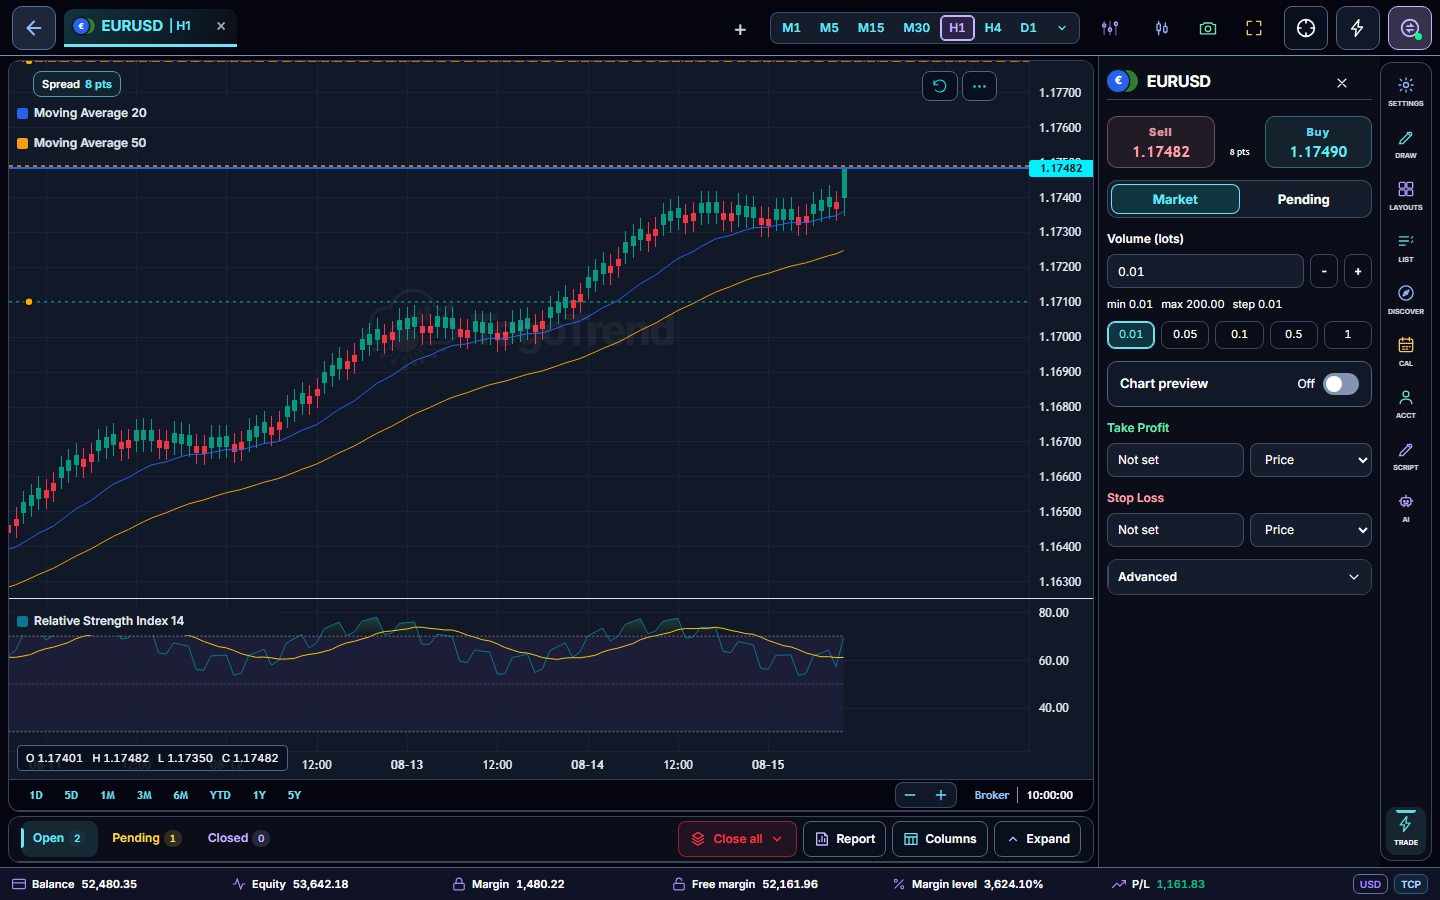Switch to the Closed positions tab

(238, 838)
